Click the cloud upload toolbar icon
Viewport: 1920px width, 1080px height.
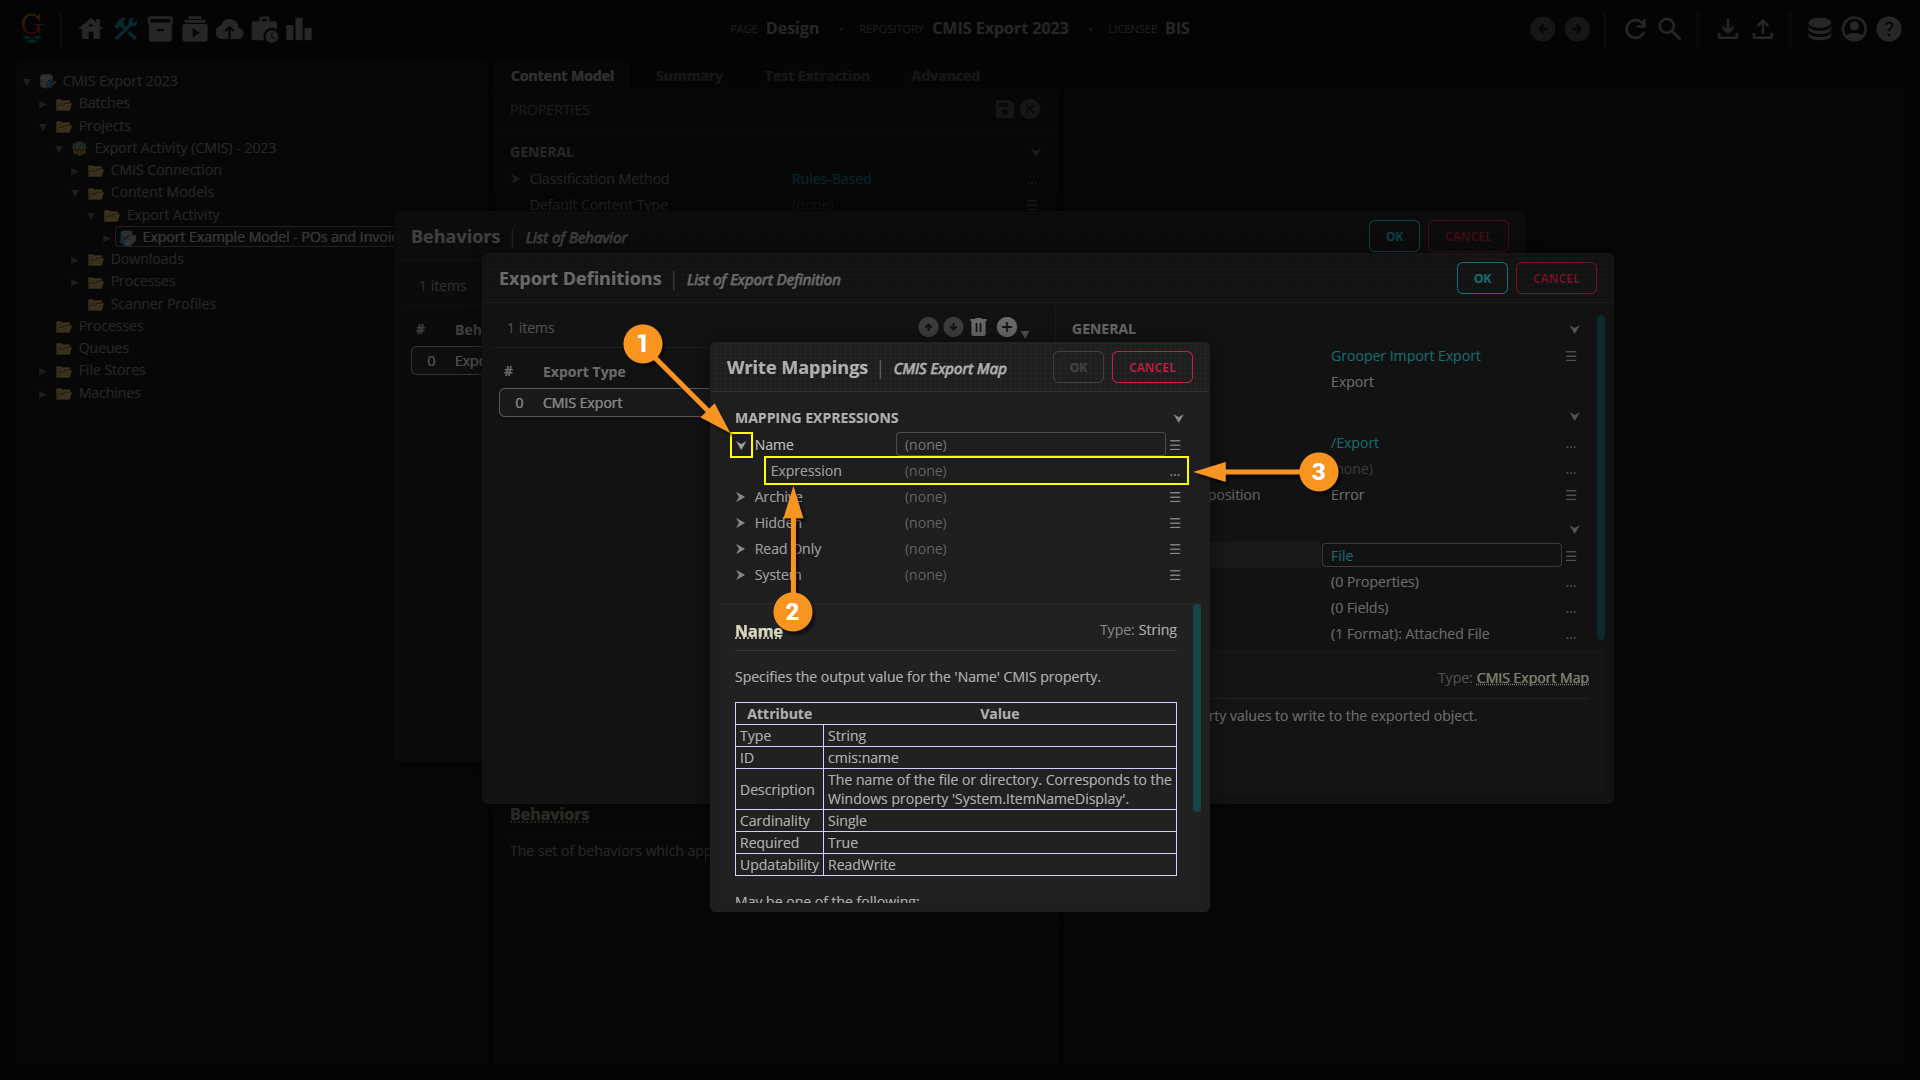pyautogui.click(x=229, y=29)
